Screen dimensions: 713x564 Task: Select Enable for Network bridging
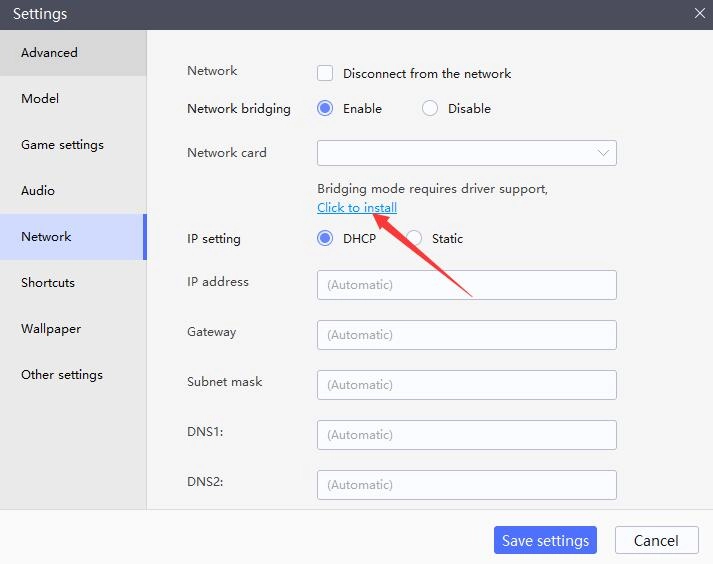(x=325, y=108)
